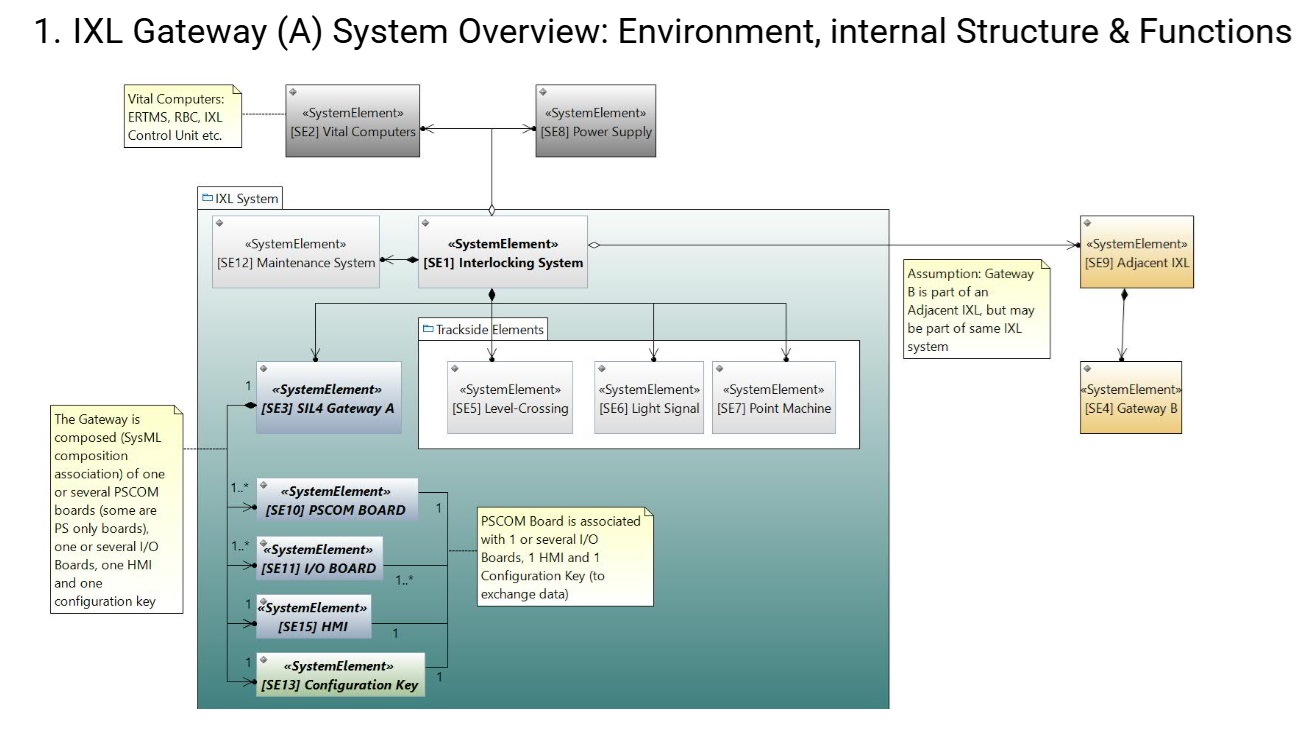The width and height of the screenshot is (1311, 750).
Task: Click the corner icon in Adjacent IXL block
Action: pos(1088,223)
